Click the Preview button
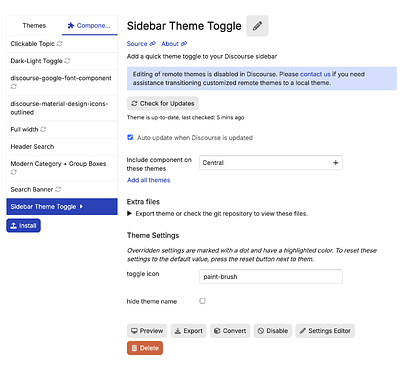 (x=147, y=331)
